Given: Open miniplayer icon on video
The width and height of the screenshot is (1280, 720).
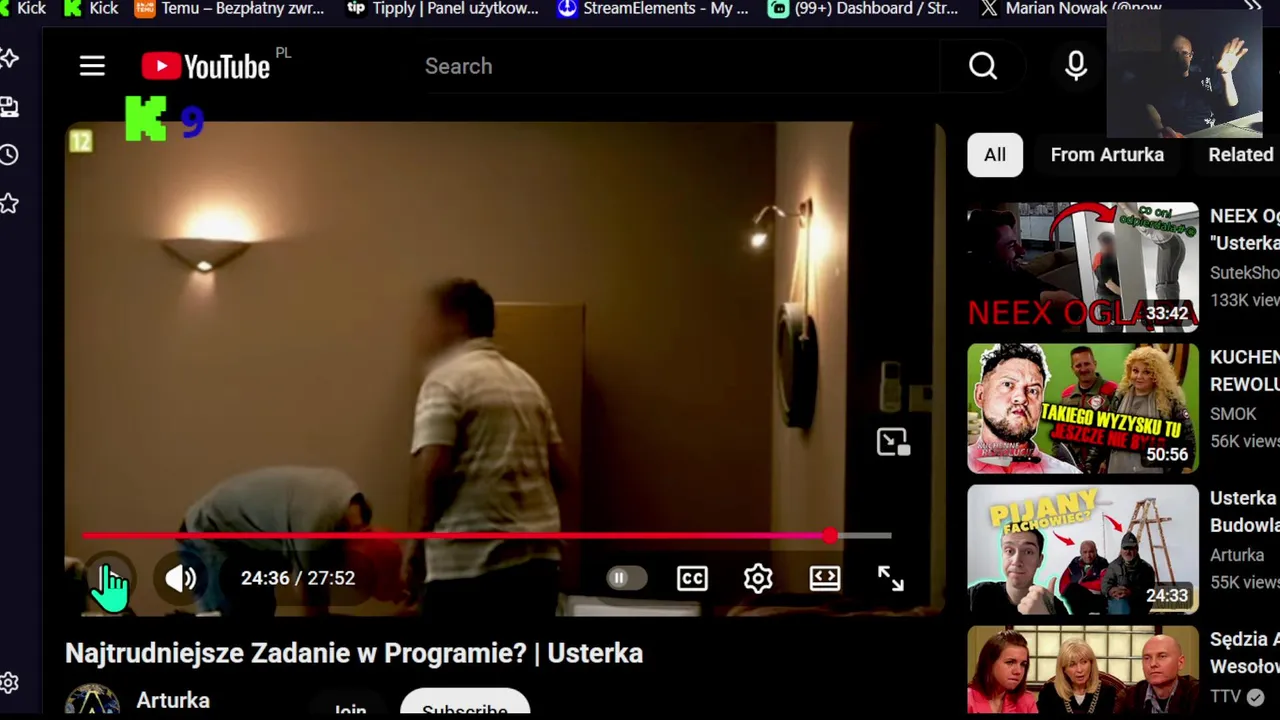Looking at the screenshot, I should [893, 442].
